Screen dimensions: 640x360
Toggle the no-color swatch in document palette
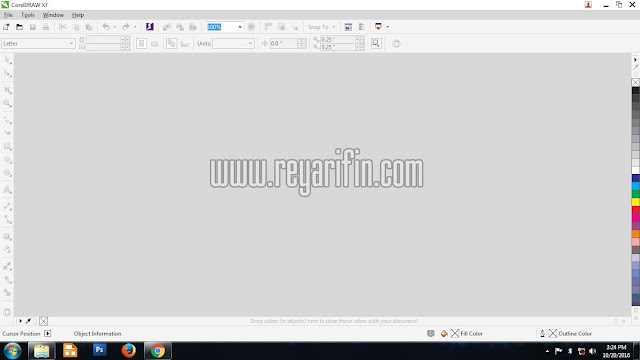[44, 321]
